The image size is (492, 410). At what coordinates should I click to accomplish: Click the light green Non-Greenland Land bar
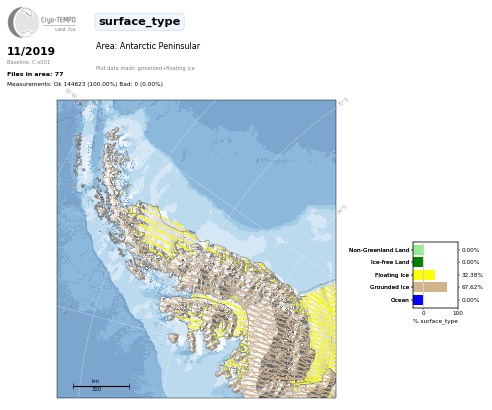click(418, 250)
